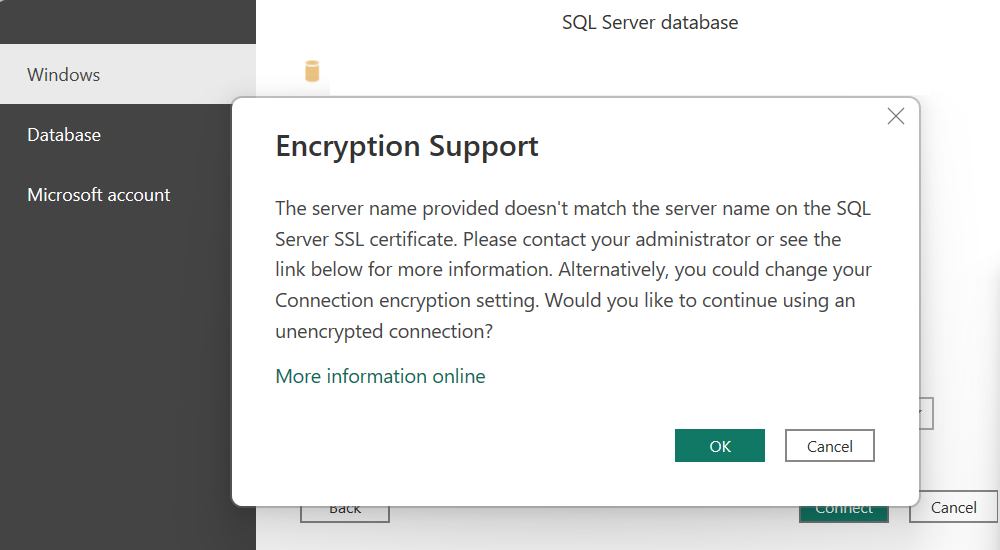Click the SQL Server database window title
The height and width of the screenshot is (550, 1000).
pos(650,22)
